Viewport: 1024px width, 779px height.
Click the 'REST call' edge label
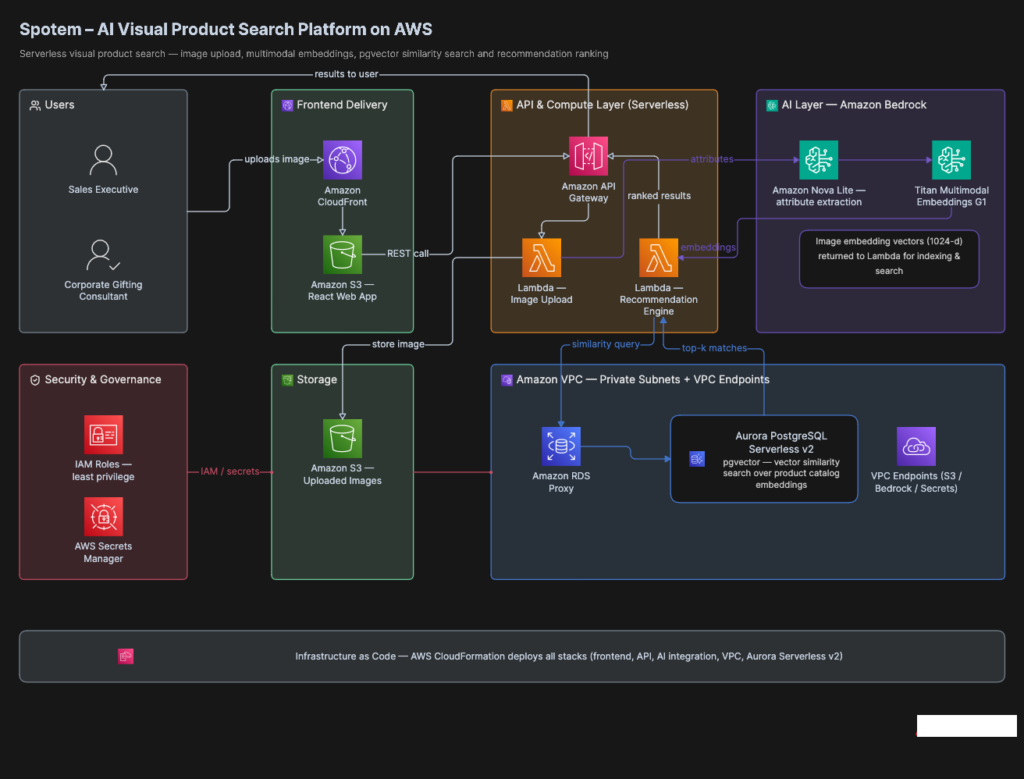click(408, 253)
